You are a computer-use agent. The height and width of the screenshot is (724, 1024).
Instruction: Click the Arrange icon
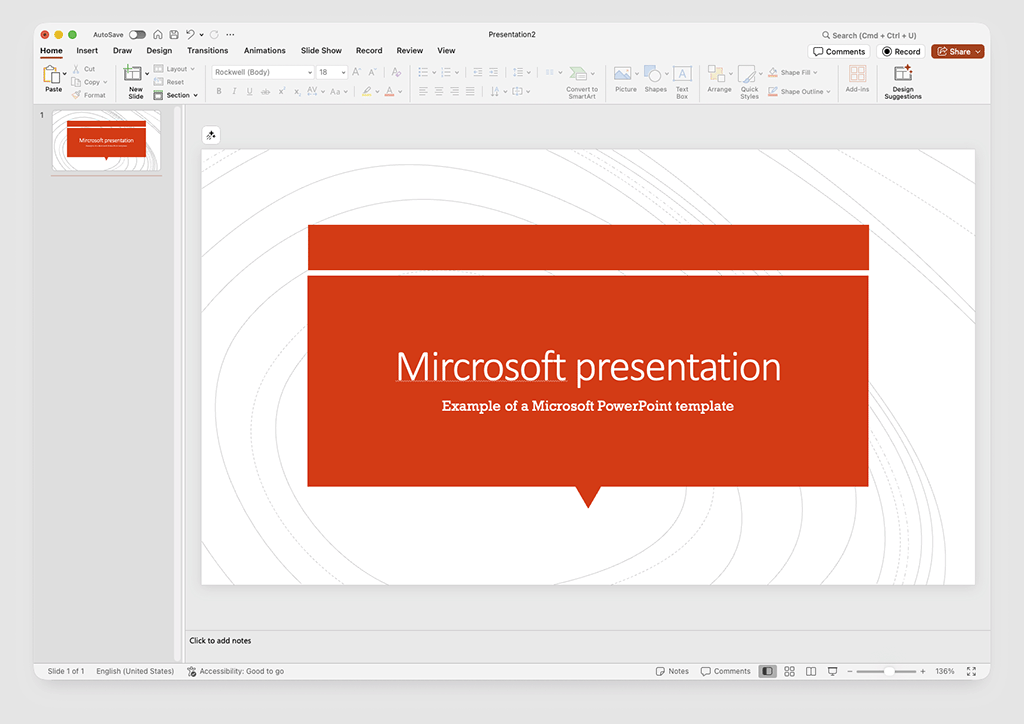tap(716, 74)
